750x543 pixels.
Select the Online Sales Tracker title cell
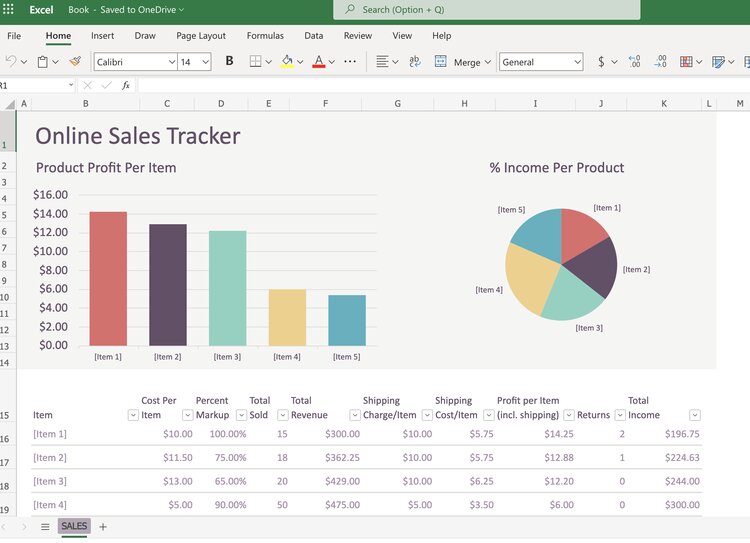click(x=138, y=136)
